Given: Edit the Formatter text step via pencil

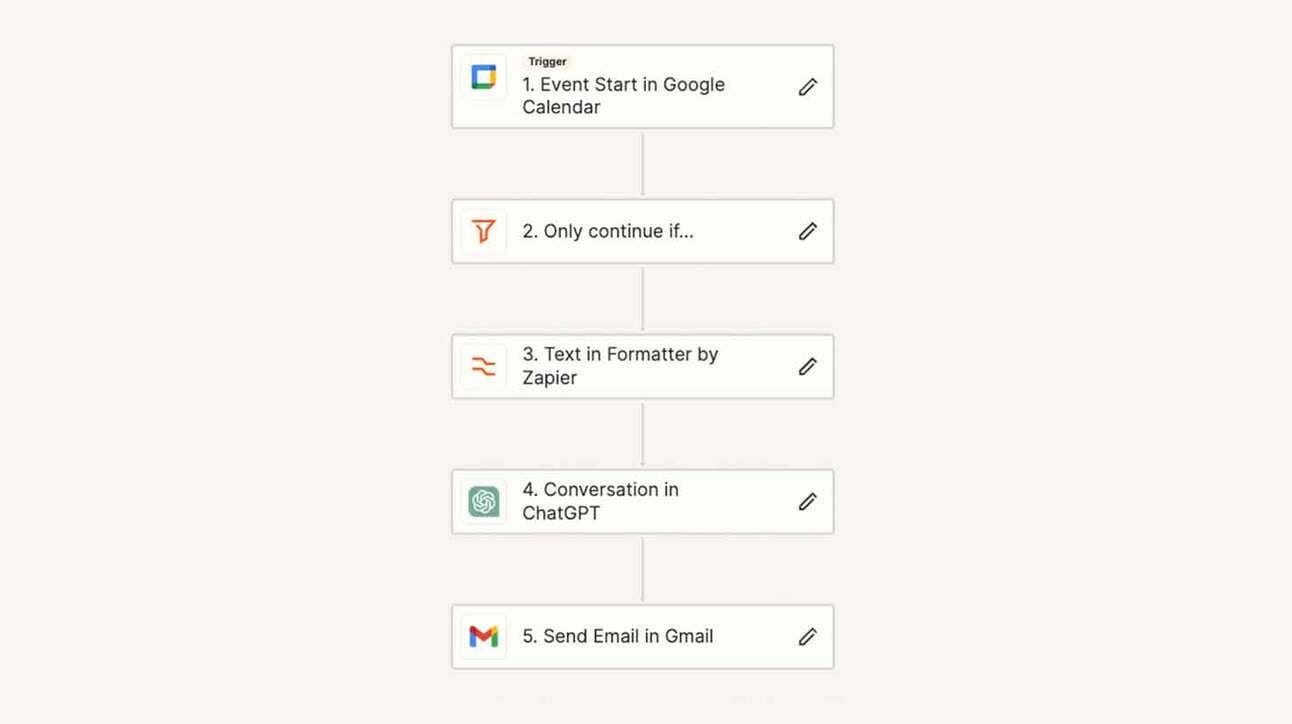Looking at the screenshot, I should tap(808, 366).
